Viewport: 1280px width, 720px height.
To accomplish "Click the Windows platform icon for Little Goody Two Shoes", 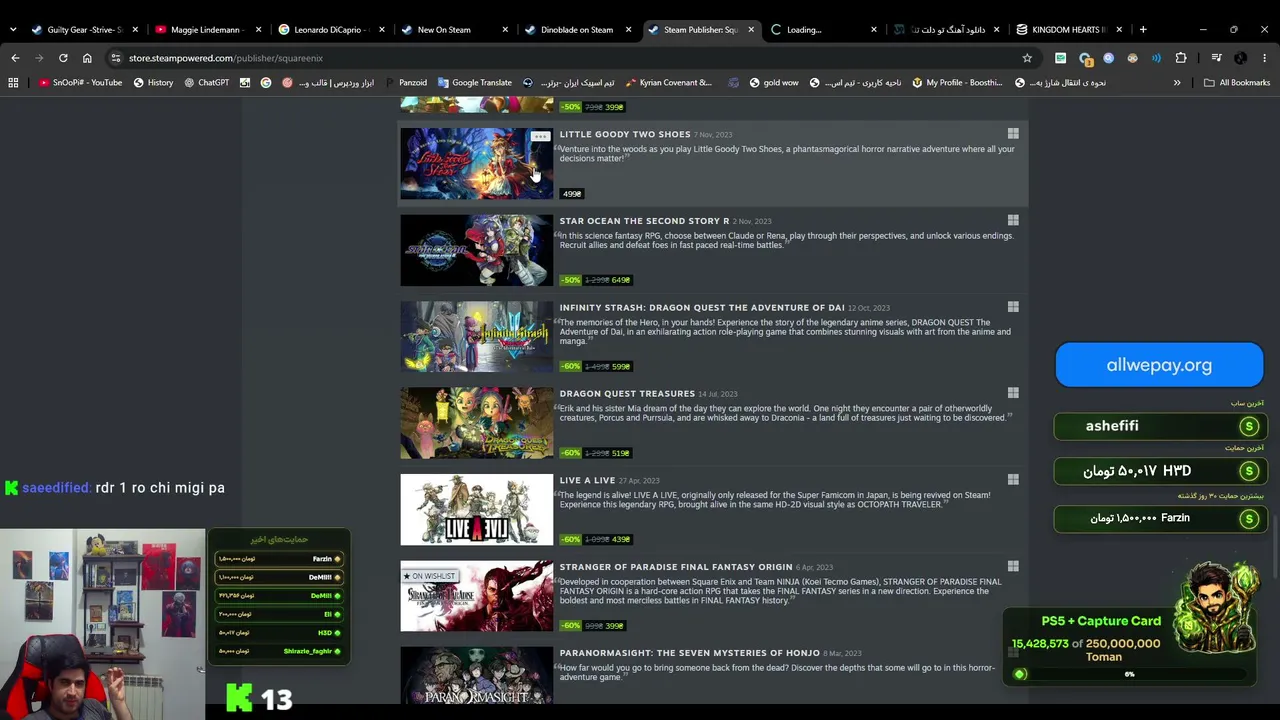I will [x=1013, y=134].
